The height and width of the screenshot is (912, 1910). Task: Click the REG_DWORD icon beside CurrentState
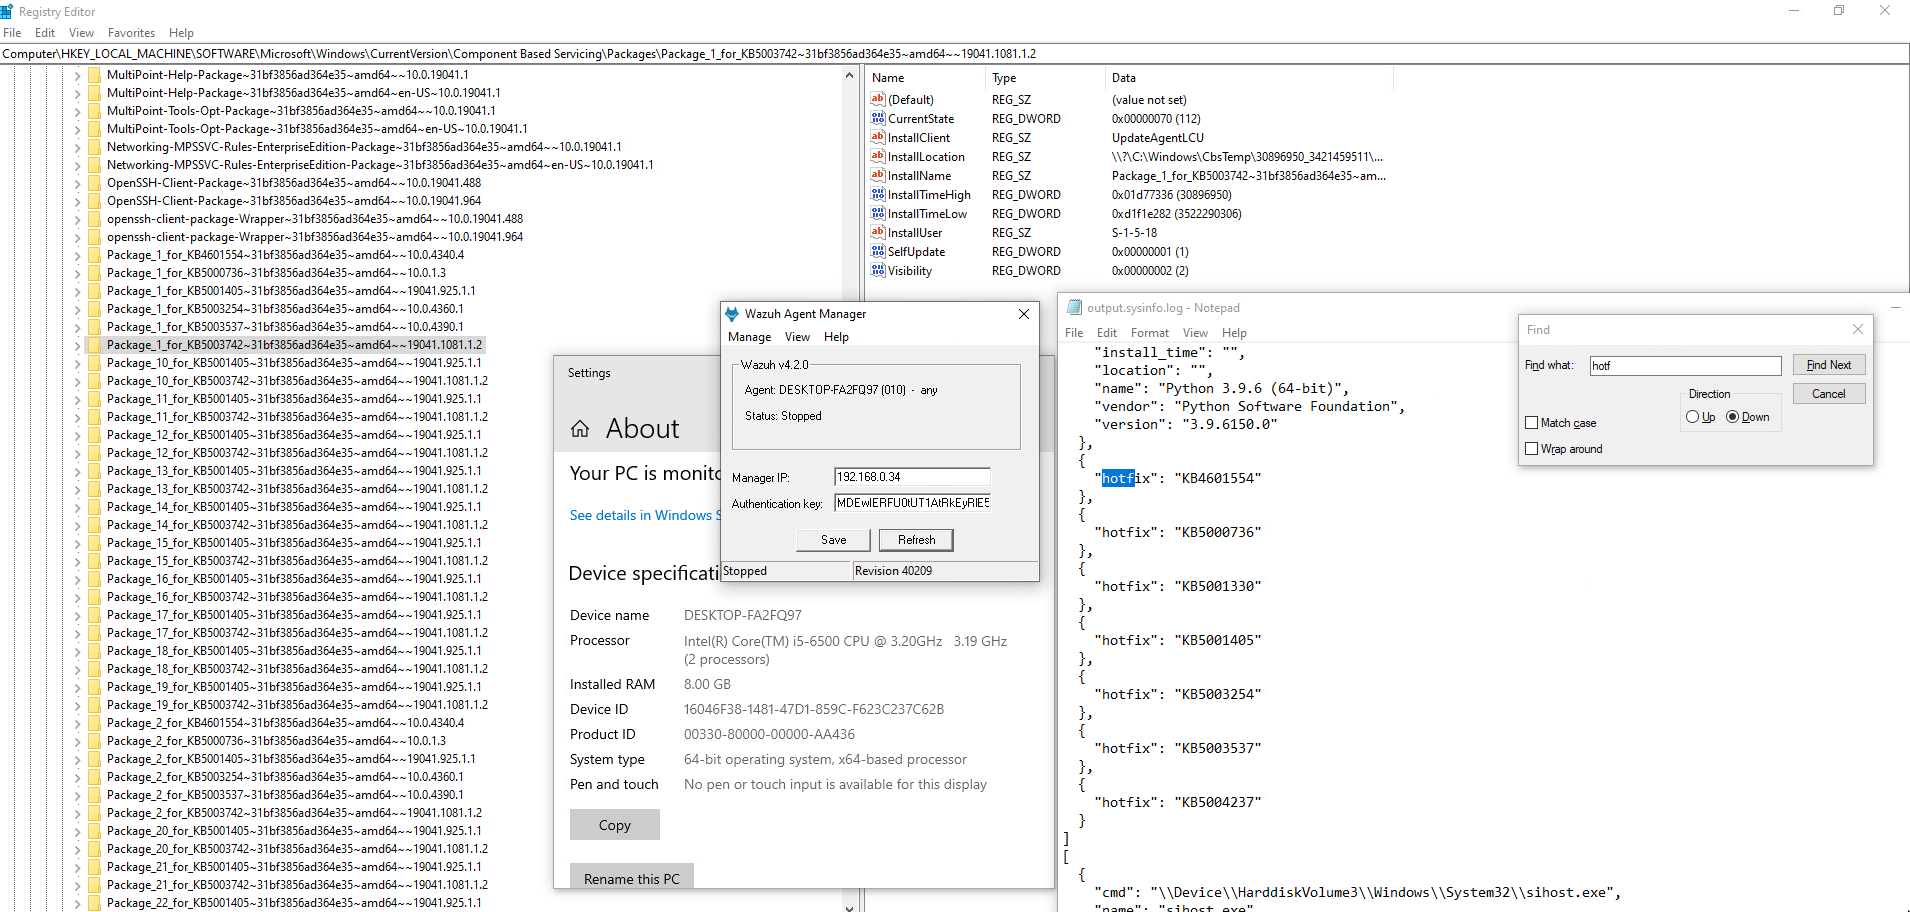(x=877, y=118)
